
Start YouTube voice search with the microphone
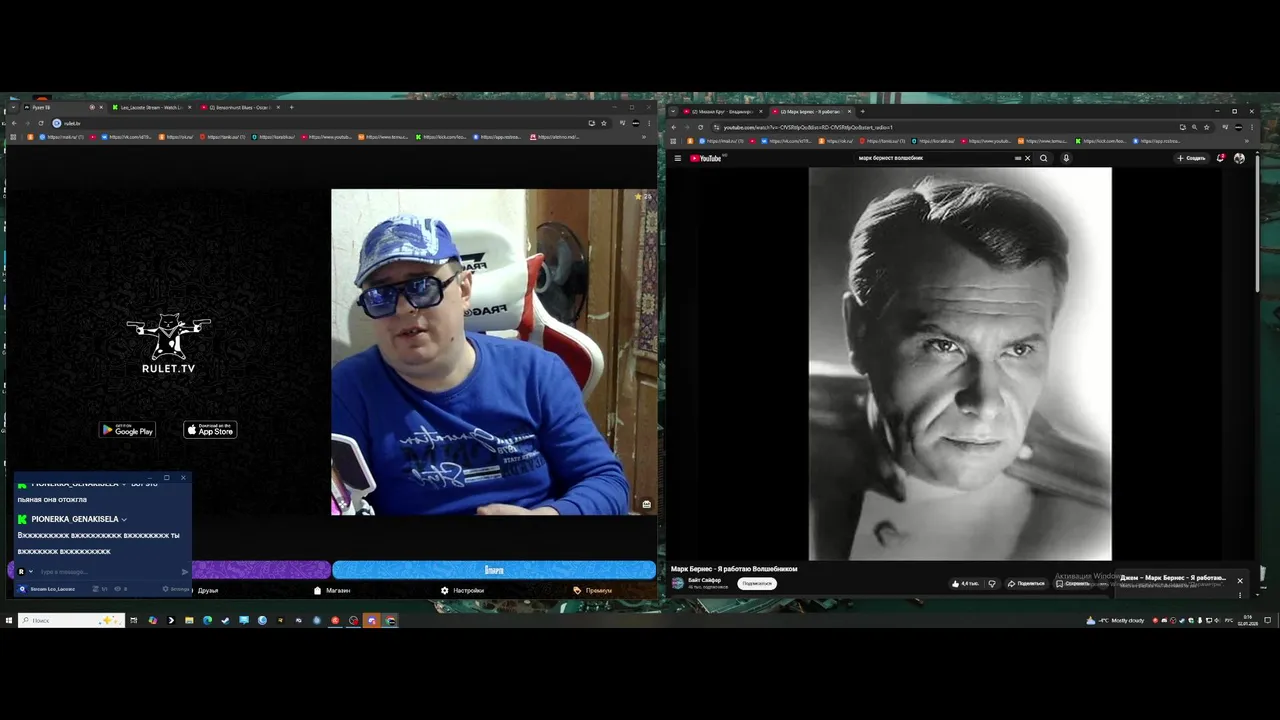pos(1066,158)
